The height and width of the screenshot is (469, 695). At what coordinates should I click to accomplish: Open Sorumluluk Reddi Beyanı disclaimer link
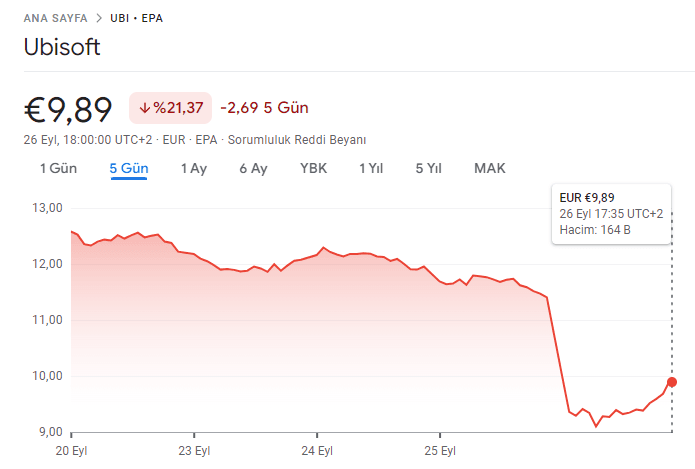pyautogui.click(x=297, y=140)
